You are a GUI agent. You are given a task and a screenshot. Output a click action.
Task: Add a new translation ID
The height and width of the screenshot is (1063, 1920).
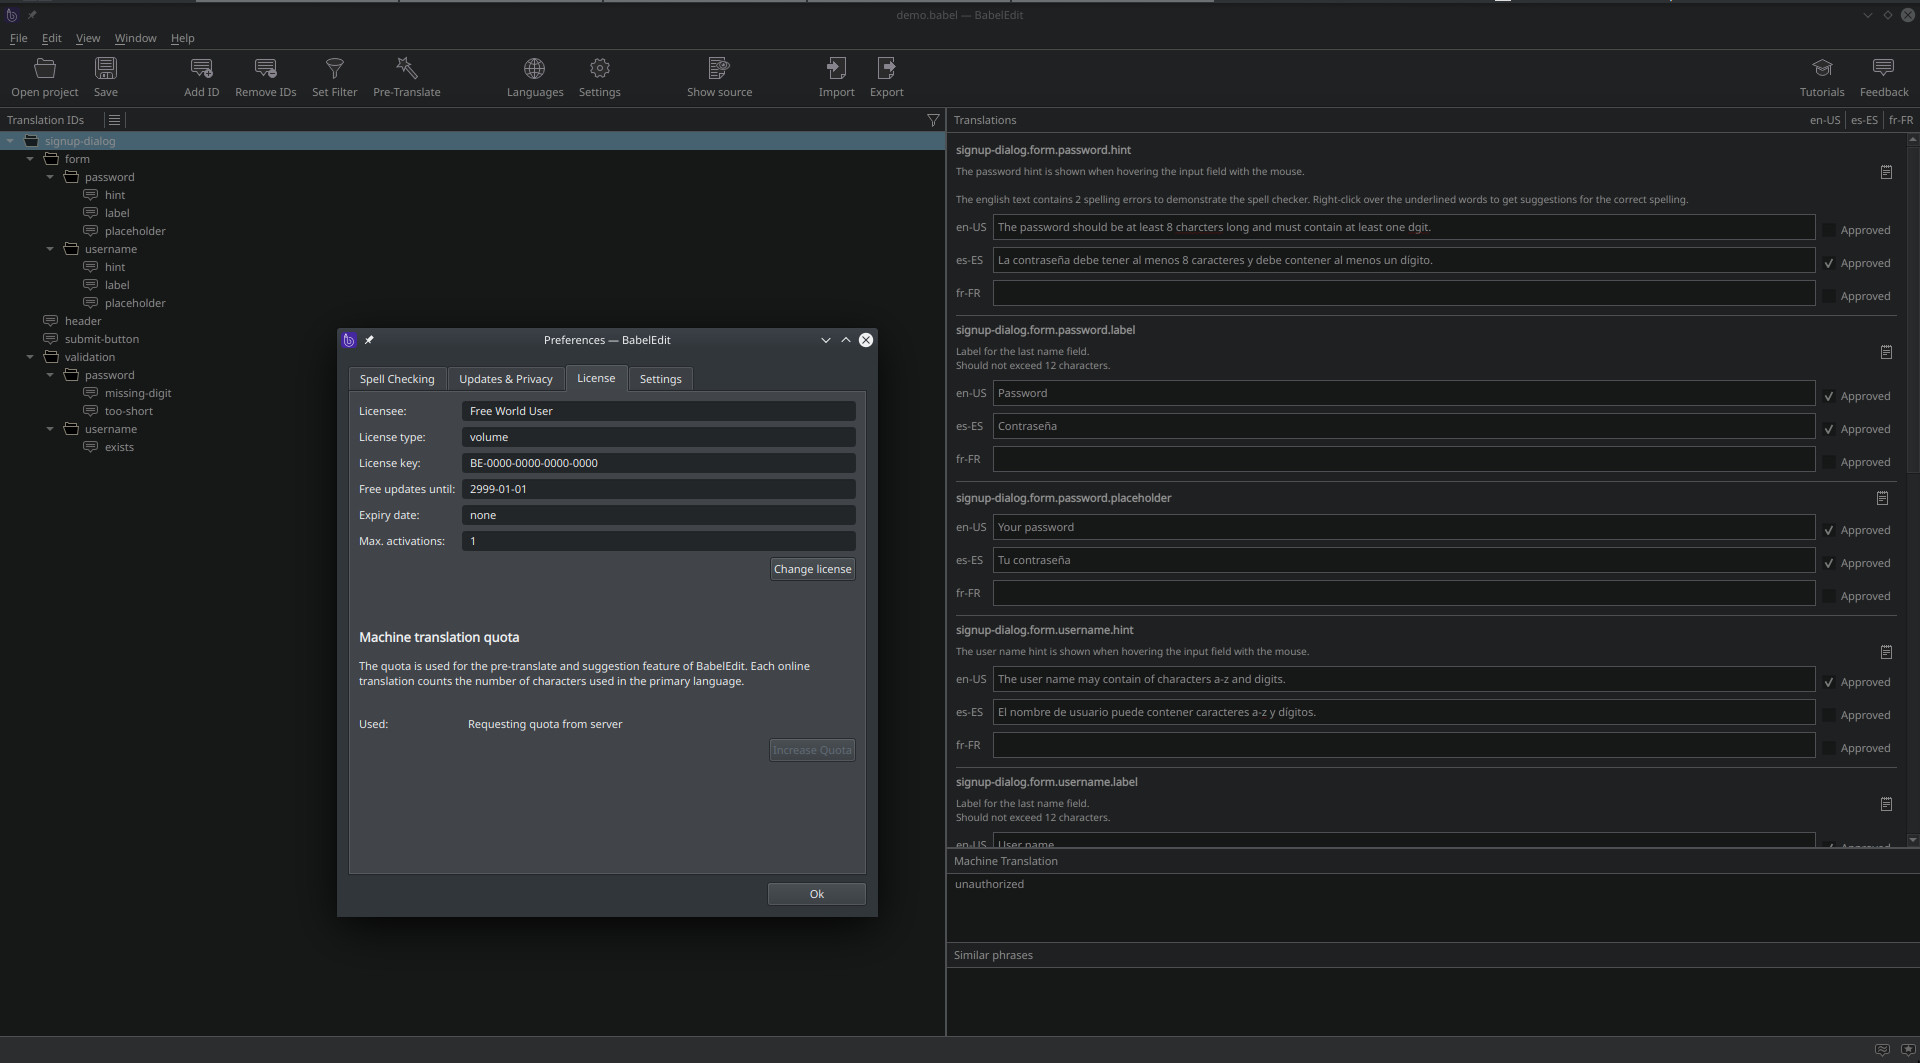[x=201, y=78]
